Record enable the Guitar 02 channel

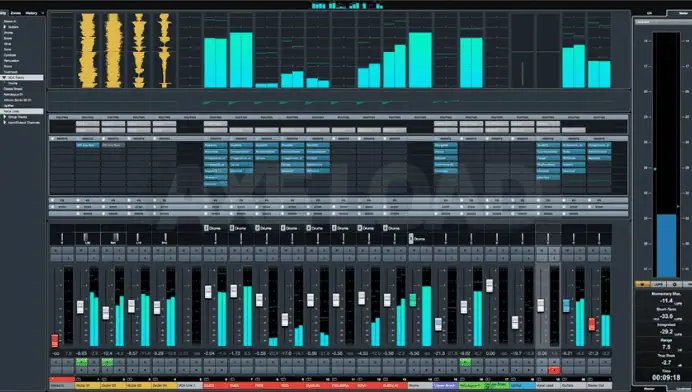tap(119, 370)
